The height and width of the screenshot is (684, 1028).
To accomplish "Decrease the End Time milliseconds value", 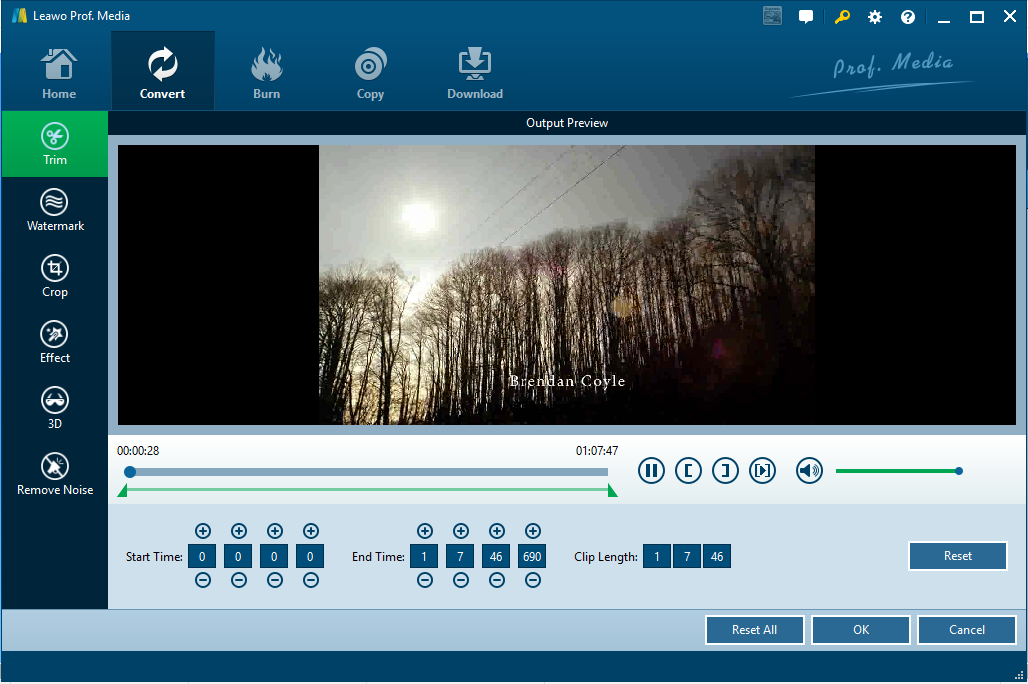I will click(533, 581).
